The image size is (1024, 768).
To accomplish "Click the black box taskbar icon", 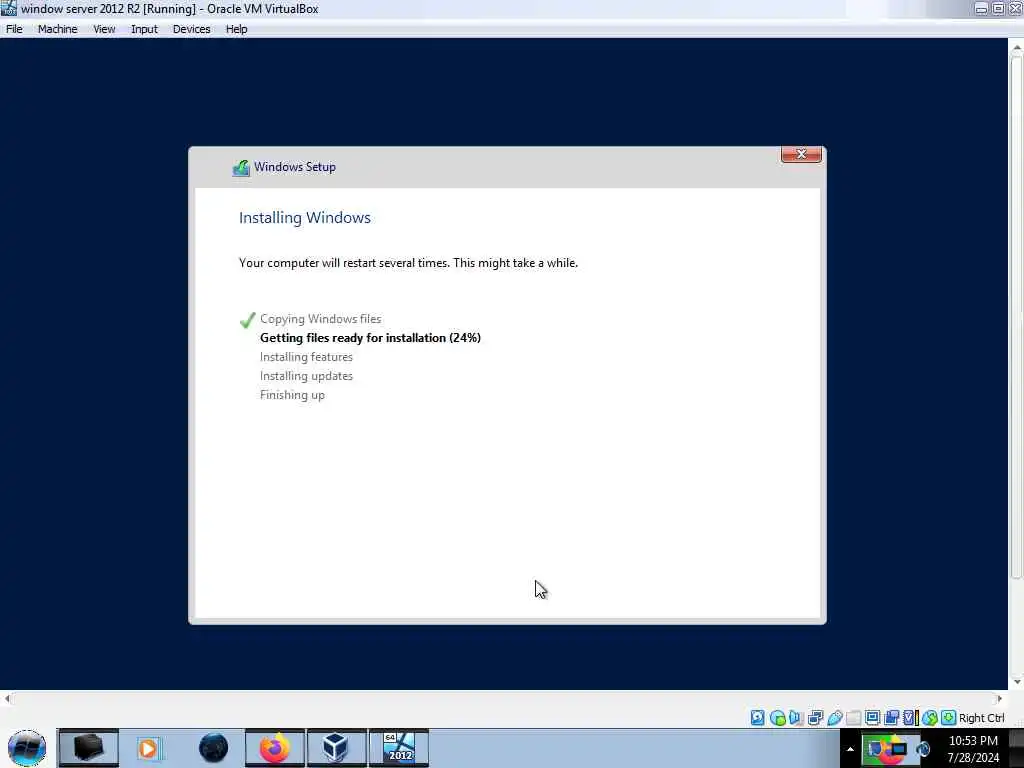I will click(x=88, y=748).
